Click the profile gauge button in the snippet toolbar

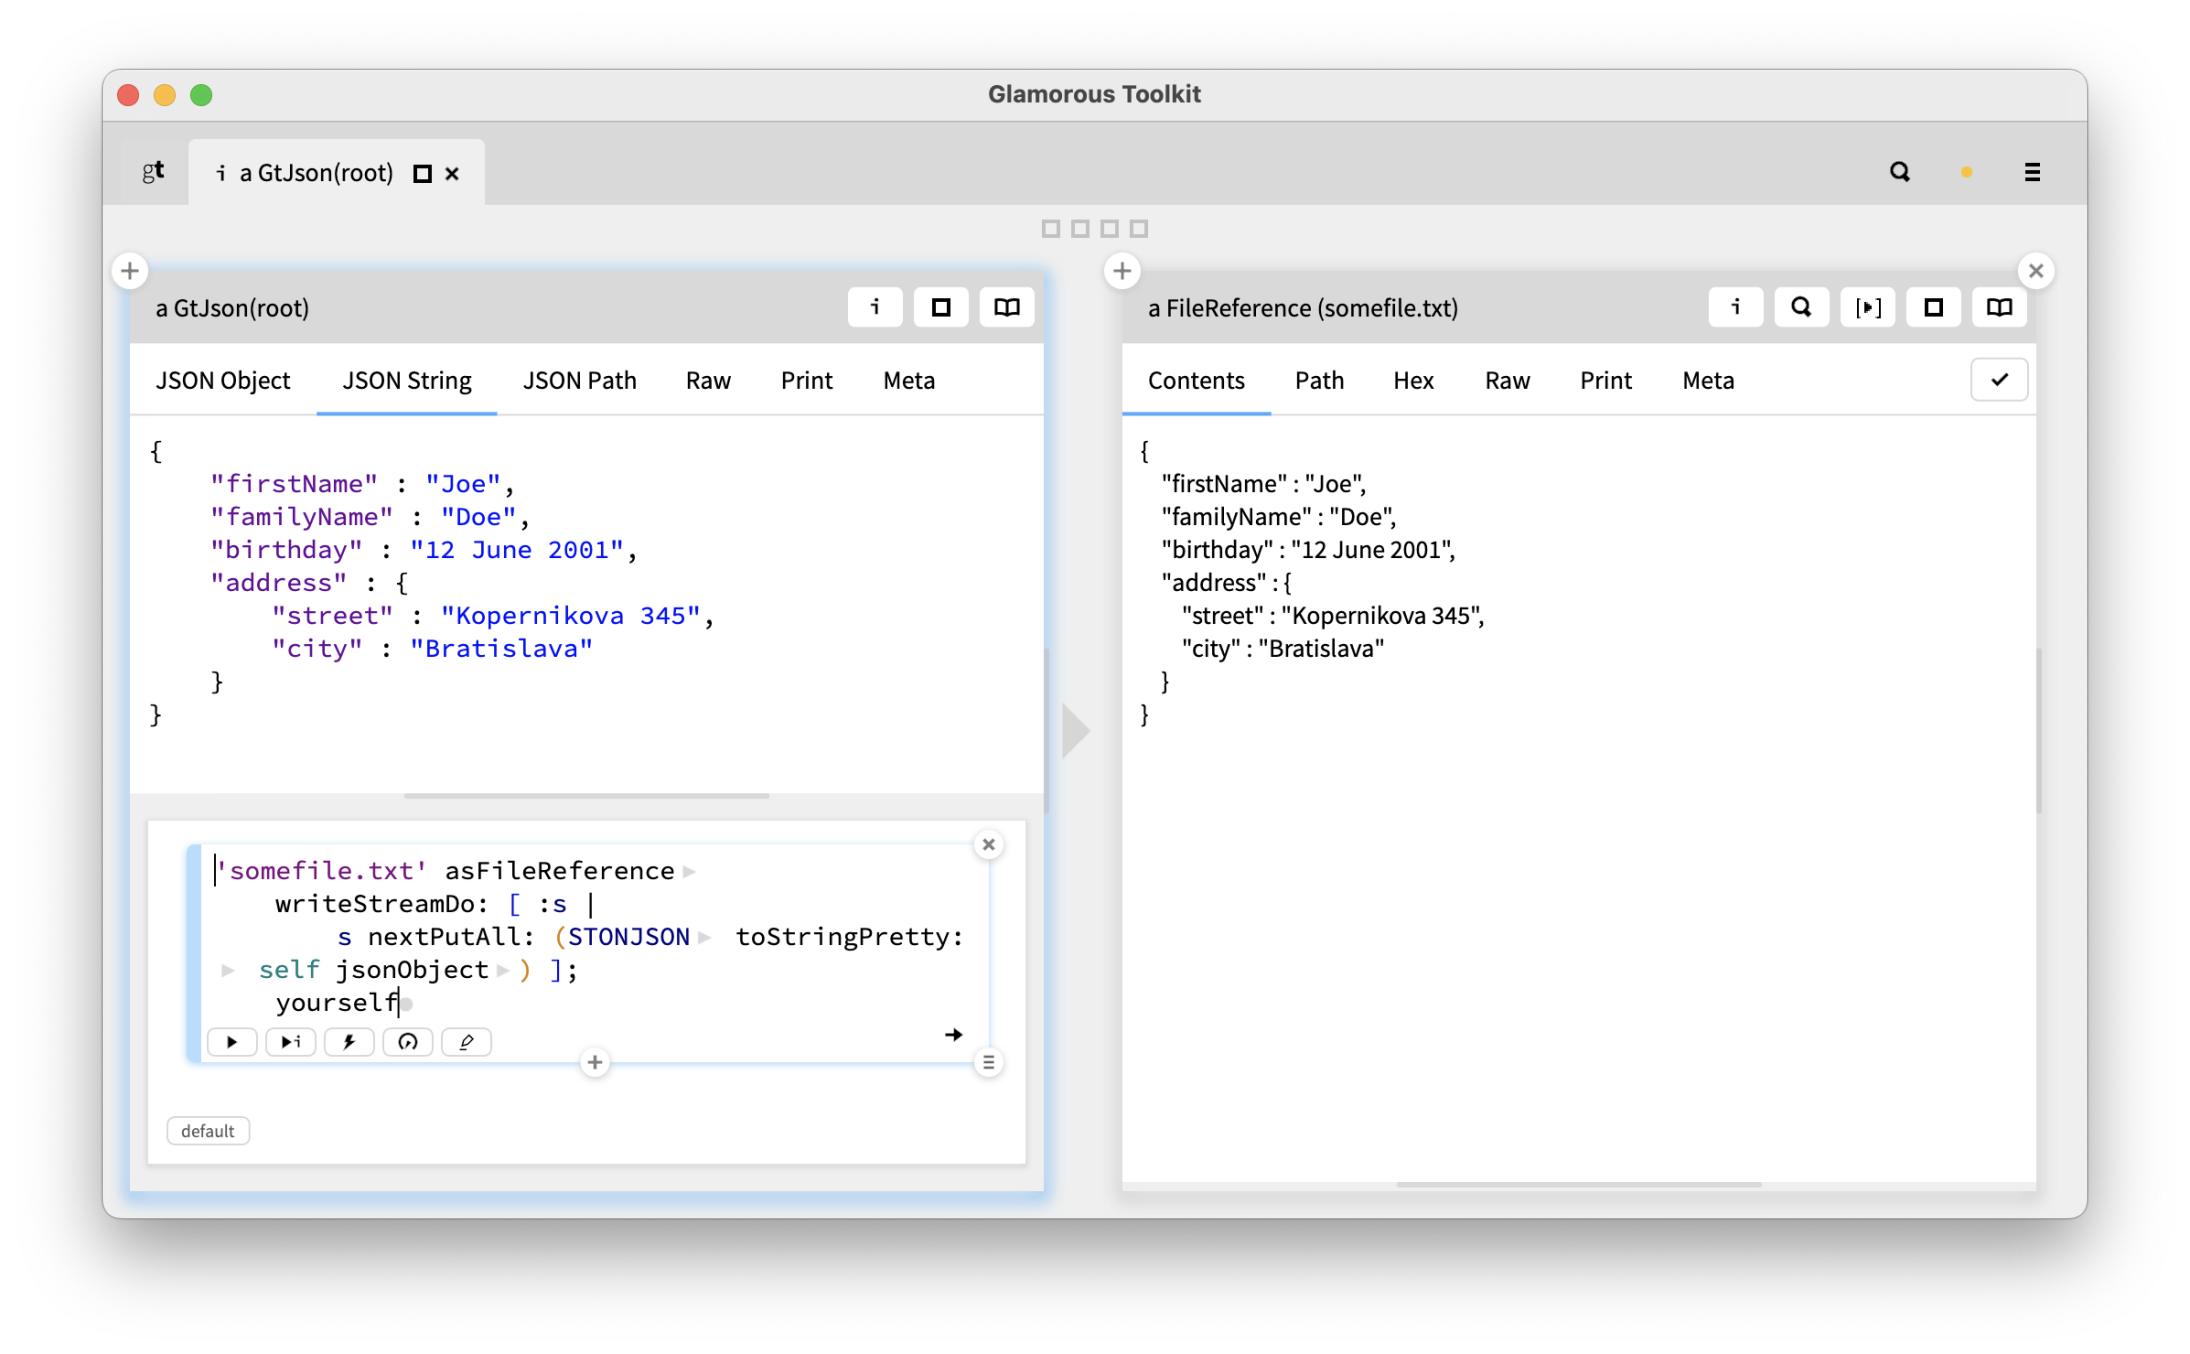(408, 1042)
